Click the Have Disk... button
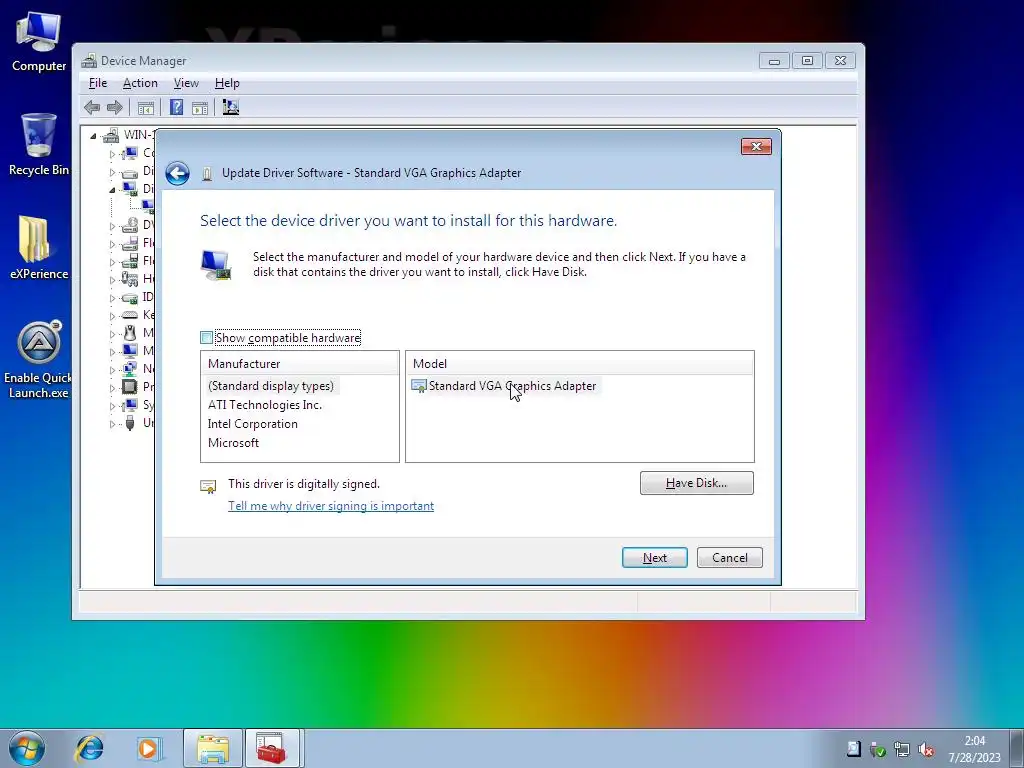 pyautogui.click(x=696, y=483)
